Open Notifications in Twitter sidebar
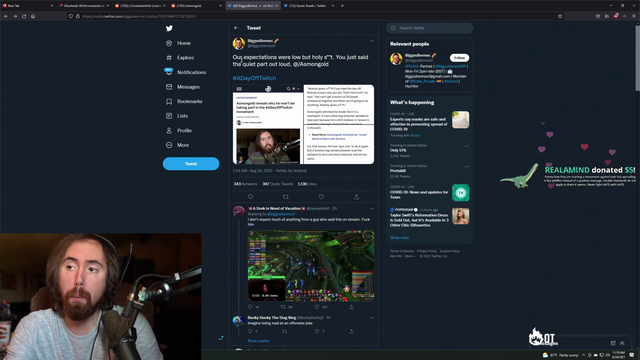This screenshot has height=360, width=640. coord(186,72)
